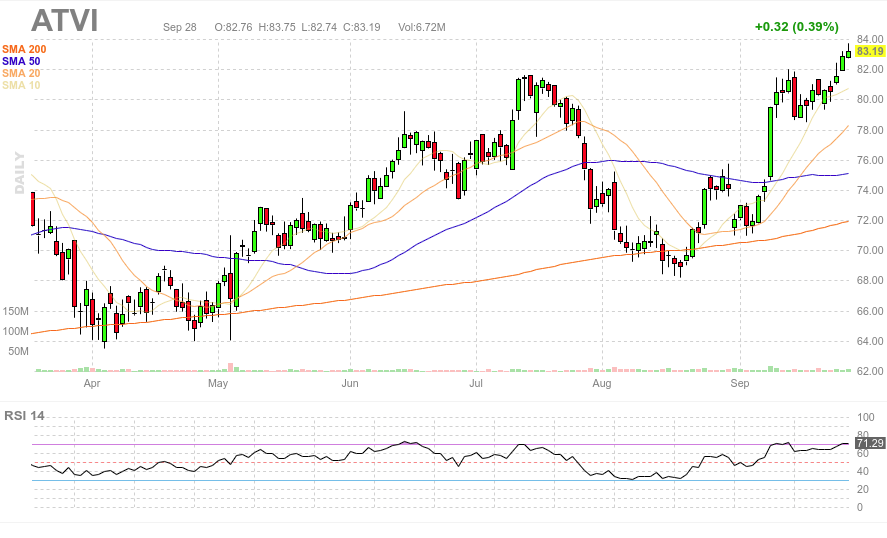Click the RSI 20 scale label
The image size is (887, 538).
(x=863, y=489)
